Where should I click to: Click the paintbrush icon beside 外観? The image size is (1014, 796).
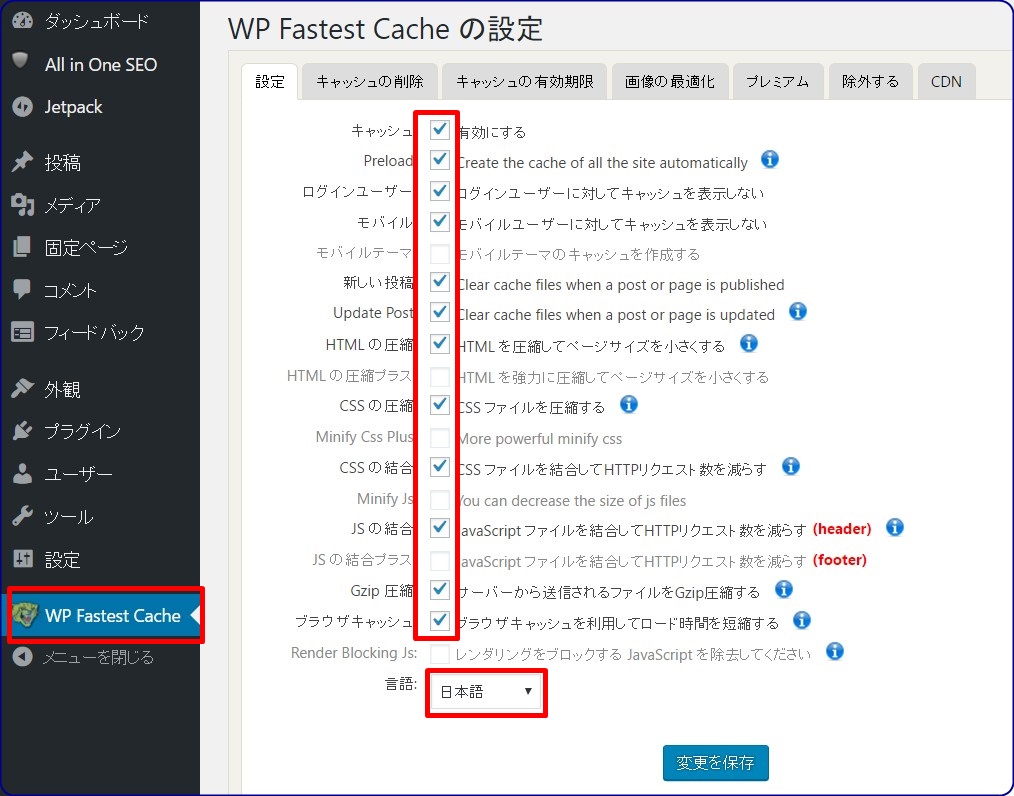pos(22,388)
